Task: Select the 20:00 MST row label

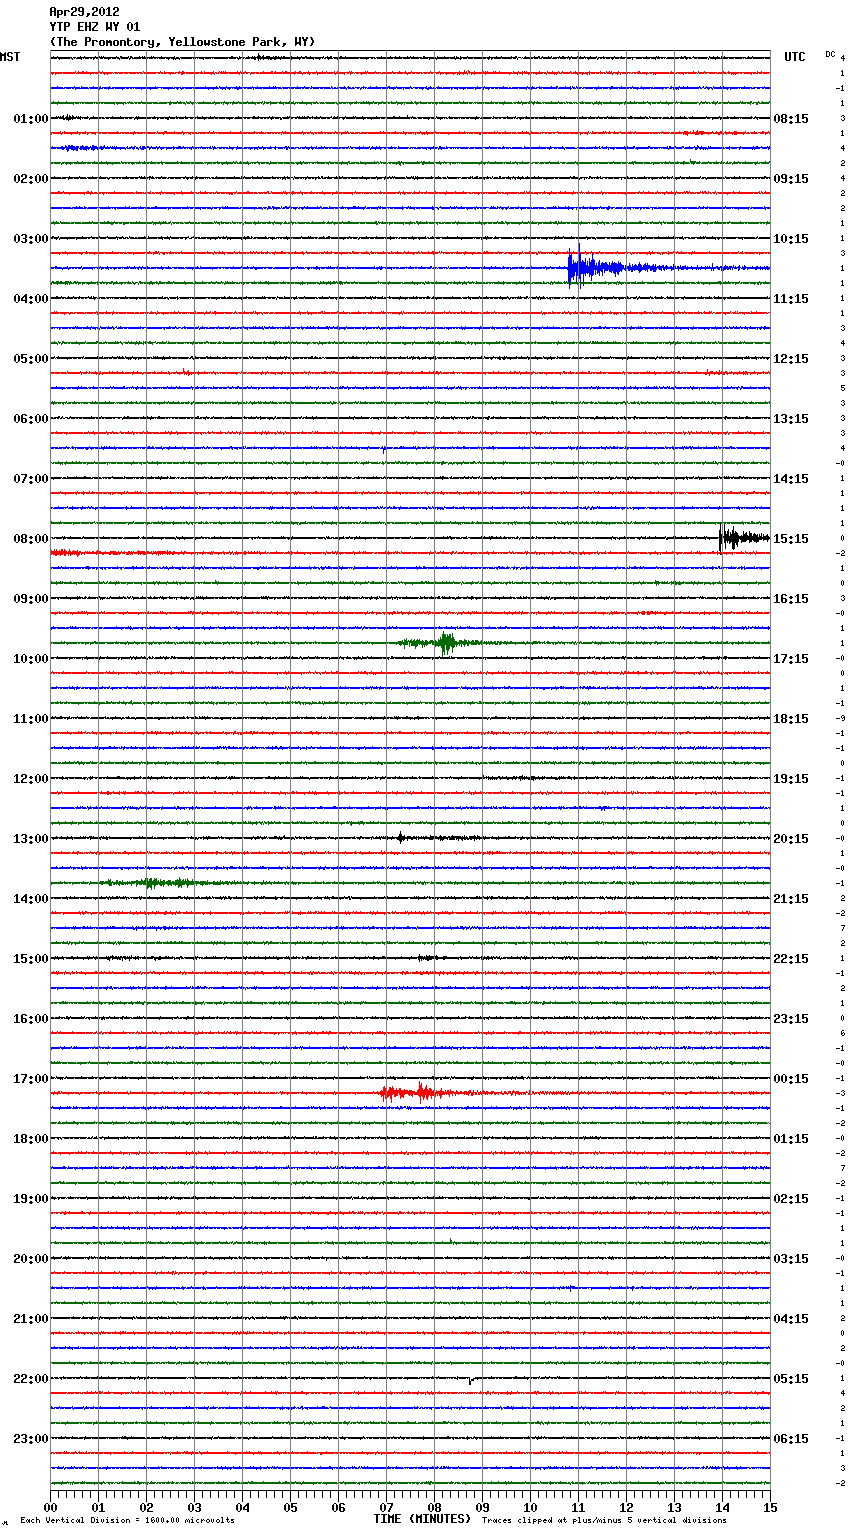Action: coord(31,1259)
